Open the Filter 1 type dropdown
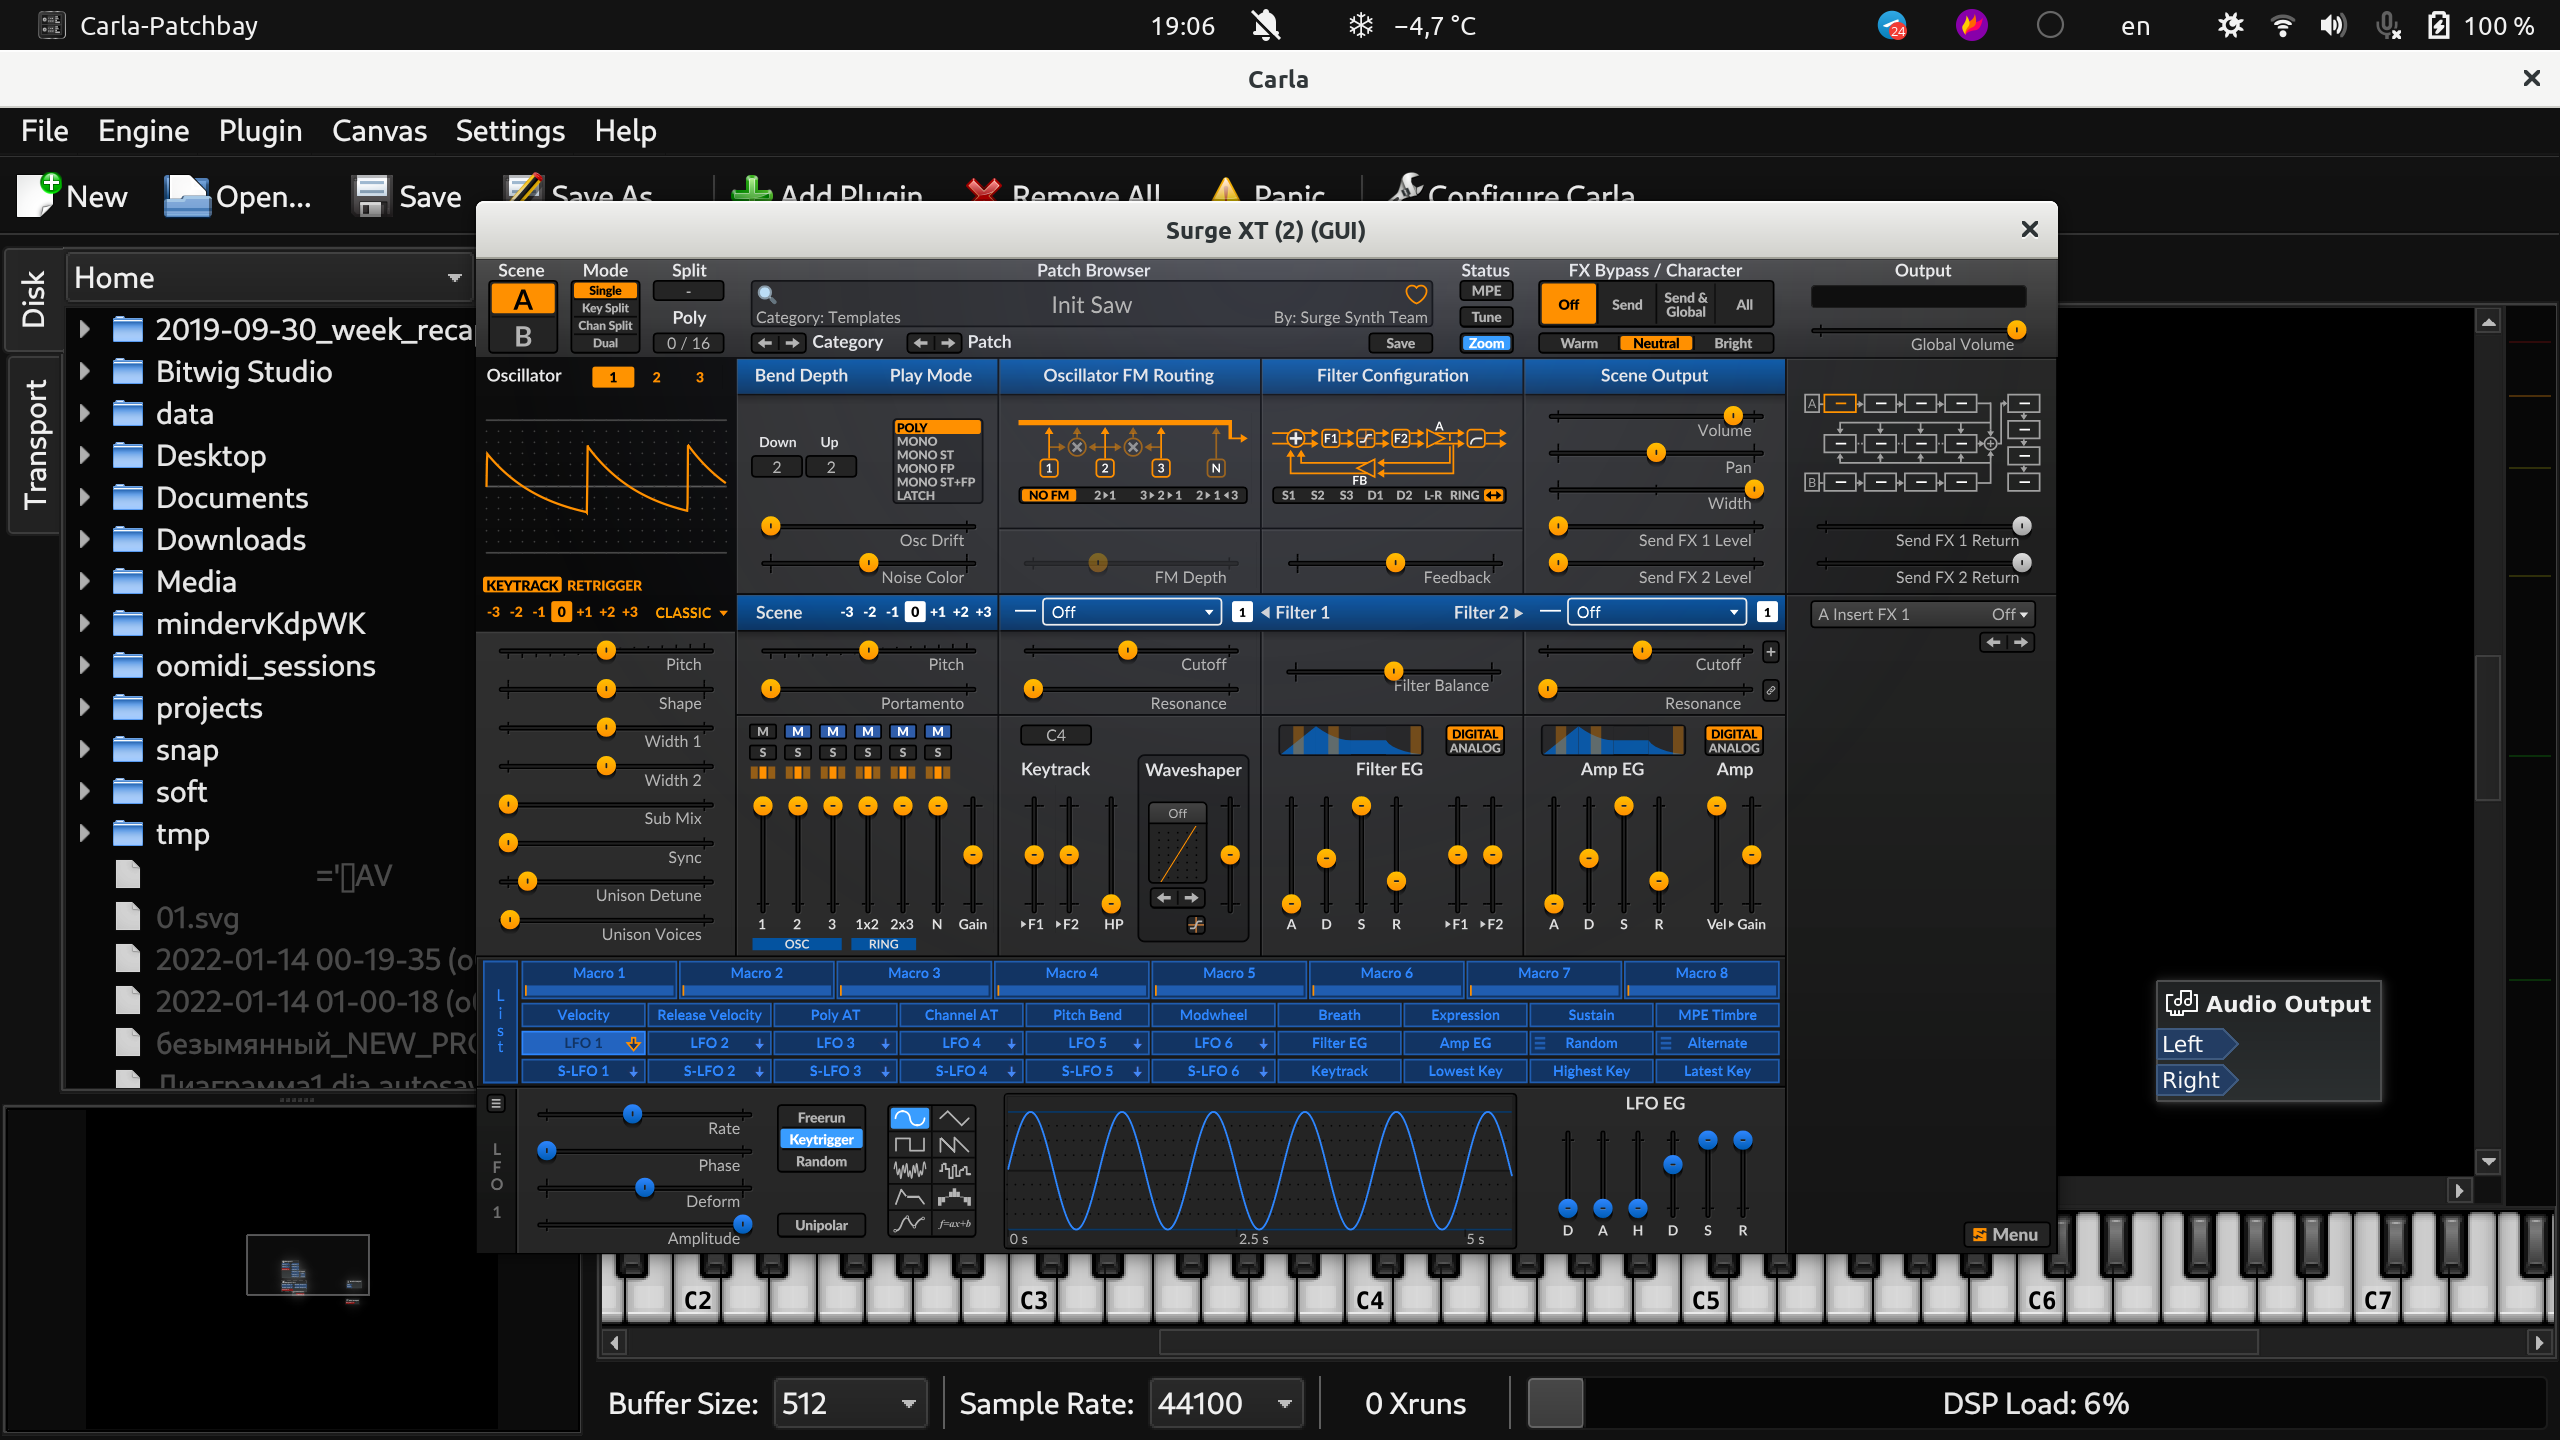The height and width of the screenshot is (1440, 2560). [x=1130, y=611]
